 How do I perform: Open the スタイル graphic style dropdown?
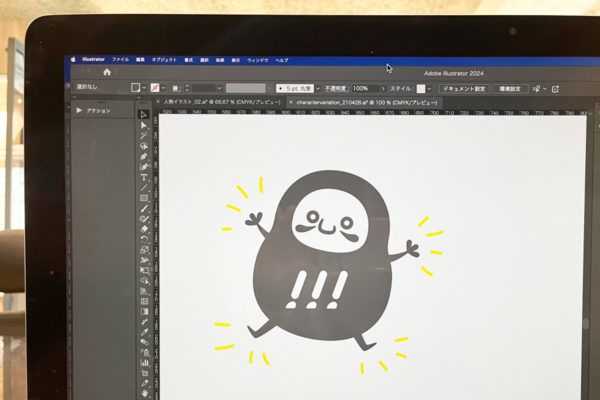pyautogui.click(x=429, y=89)
